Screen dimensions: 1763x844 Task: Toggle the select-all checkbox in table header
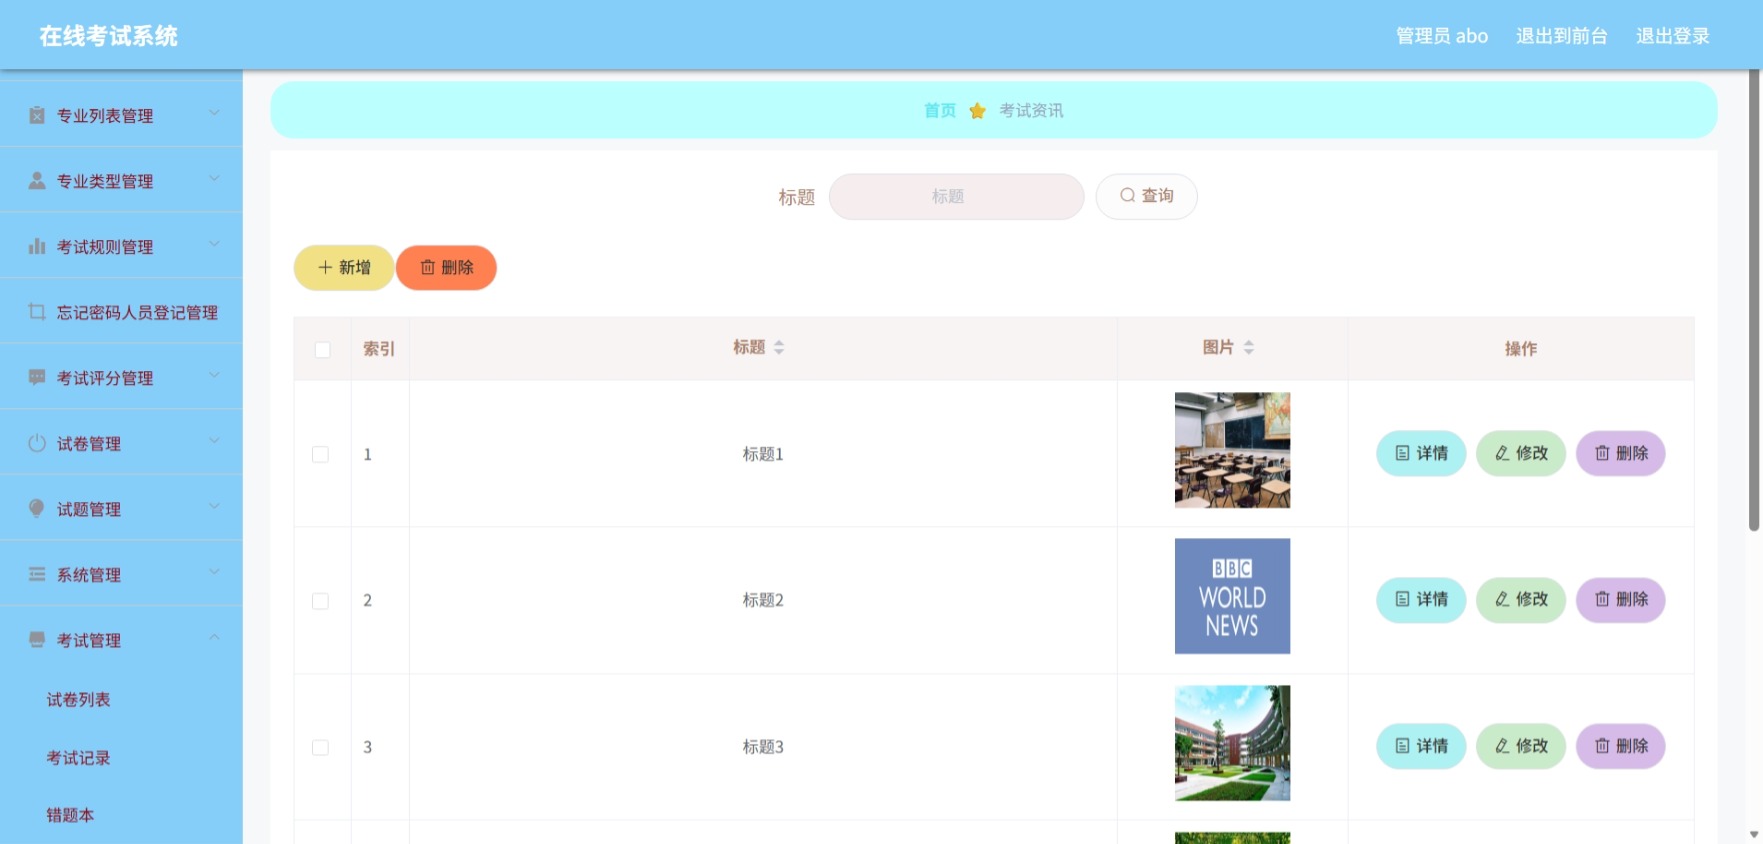point(322,350)
